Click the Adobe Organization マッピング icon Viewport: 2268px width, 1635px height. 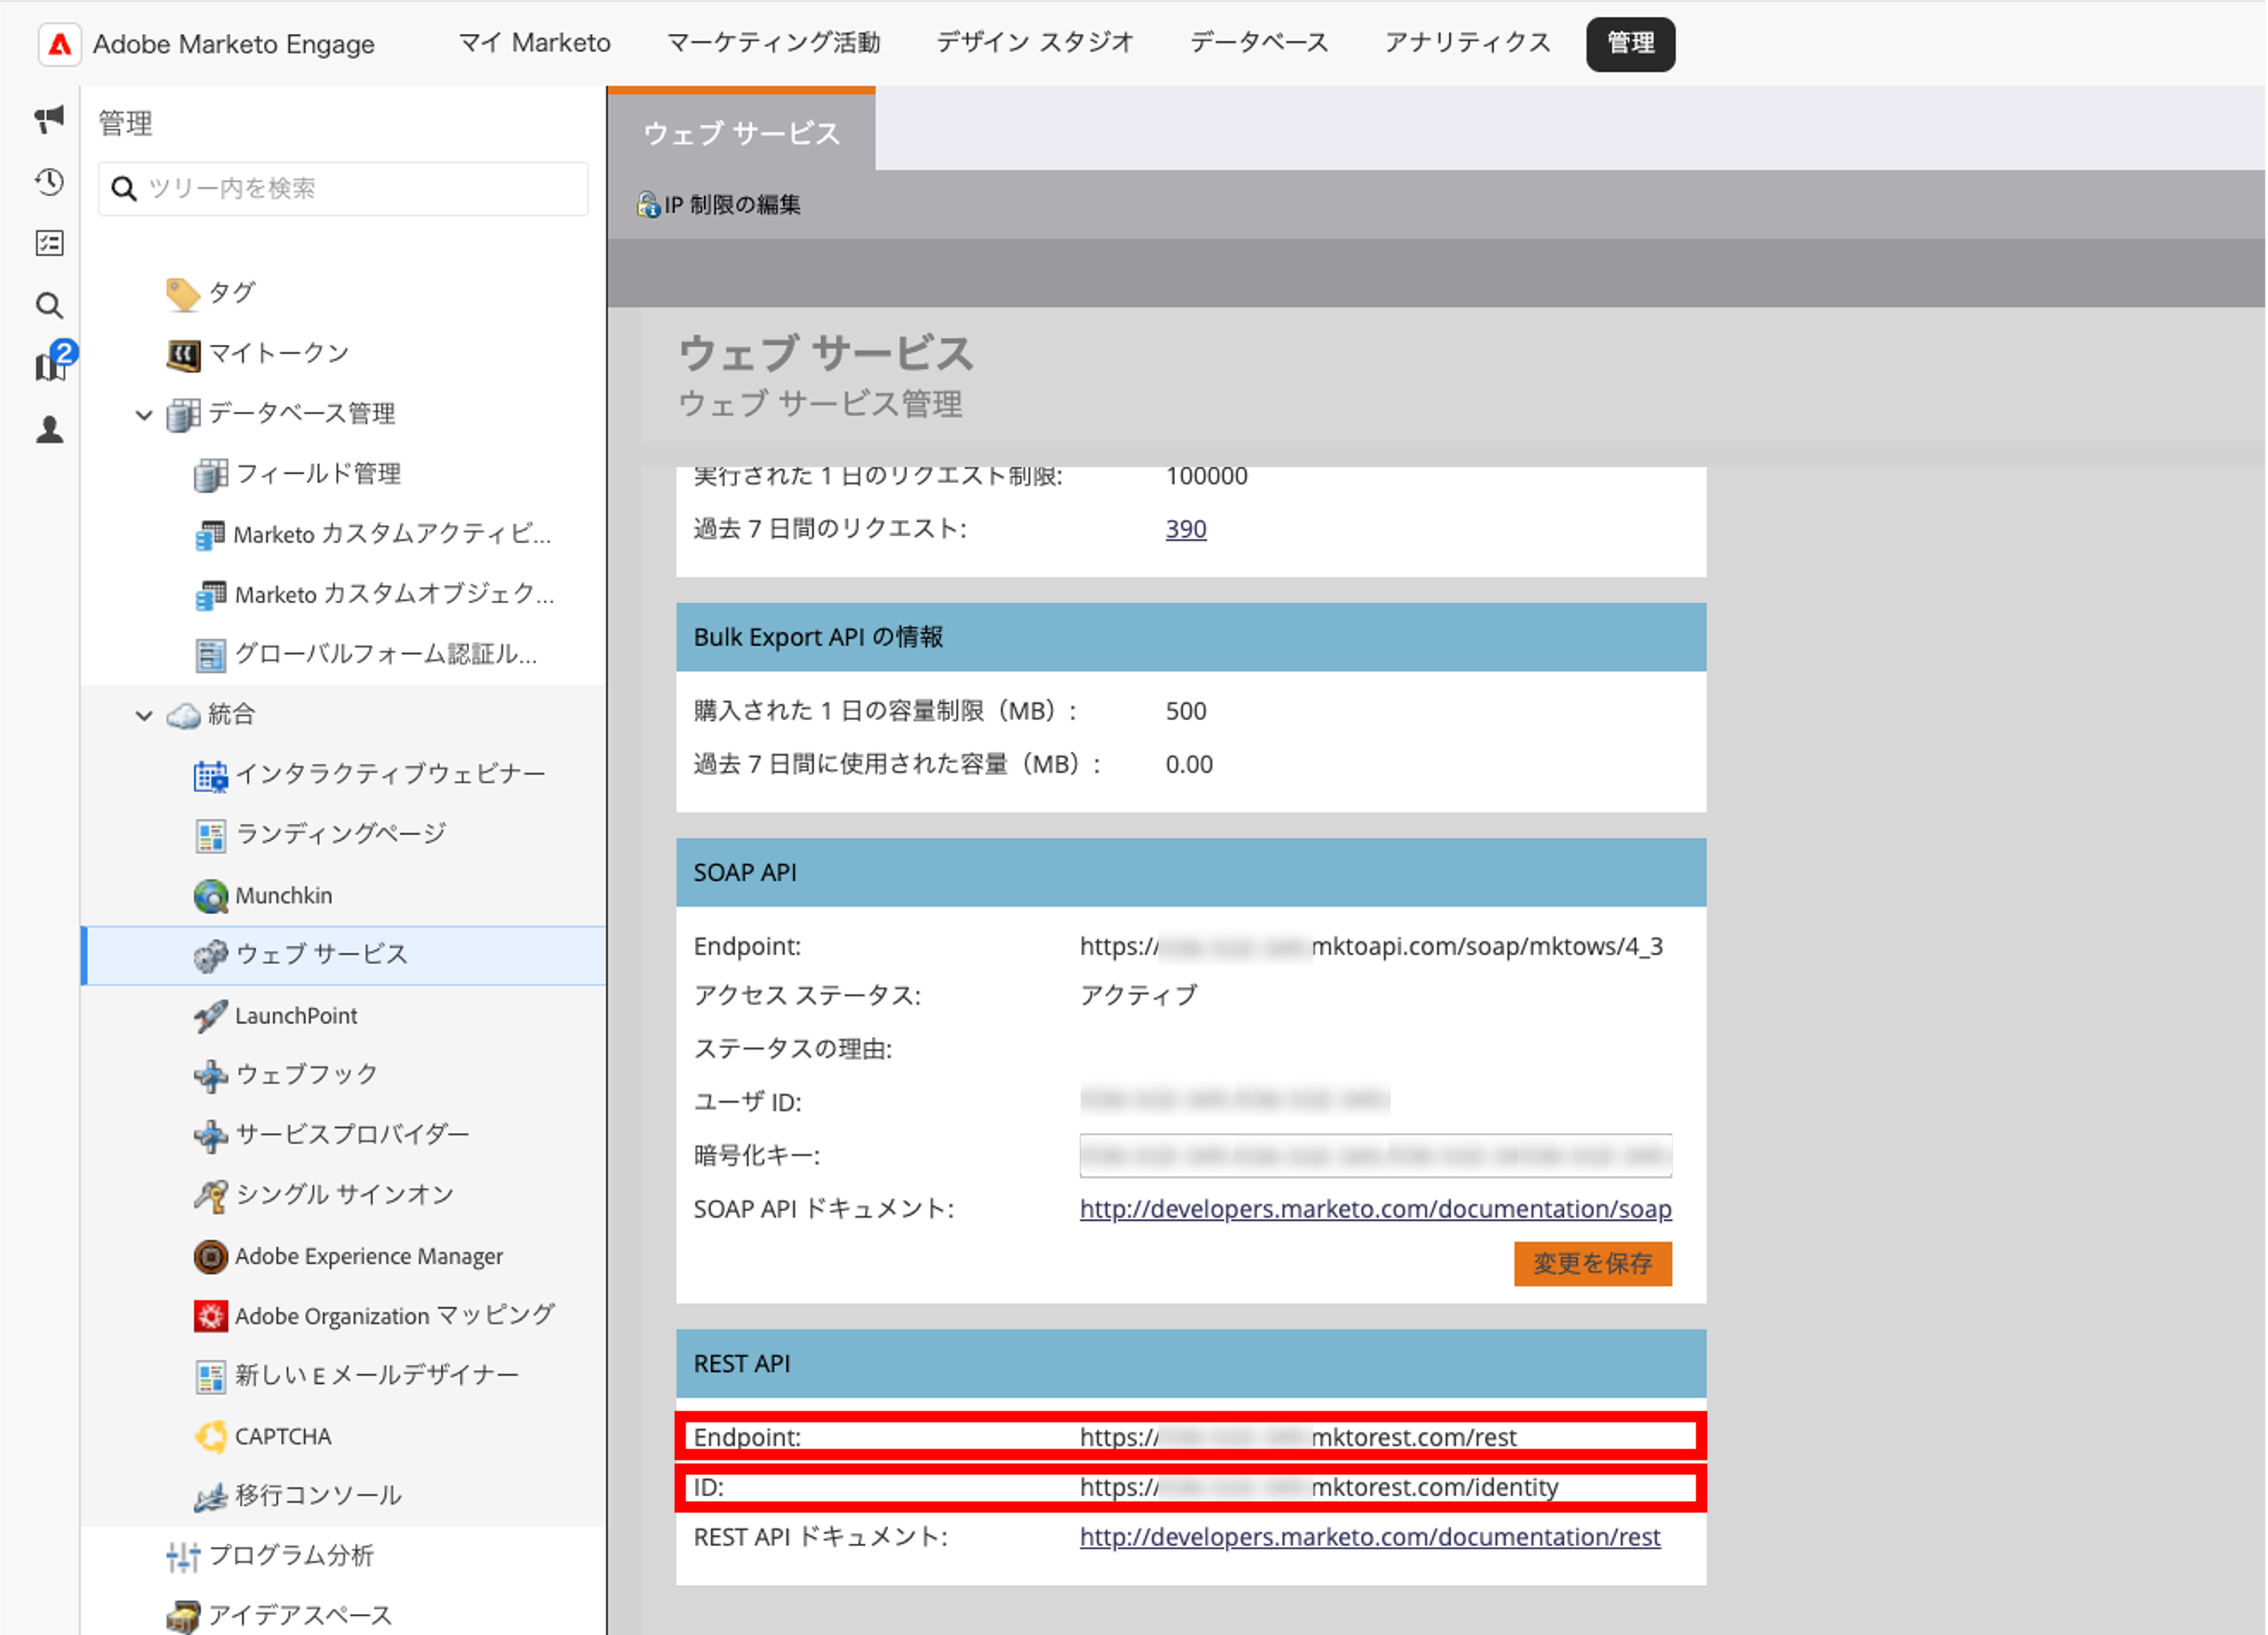(x=210, y=1316)
